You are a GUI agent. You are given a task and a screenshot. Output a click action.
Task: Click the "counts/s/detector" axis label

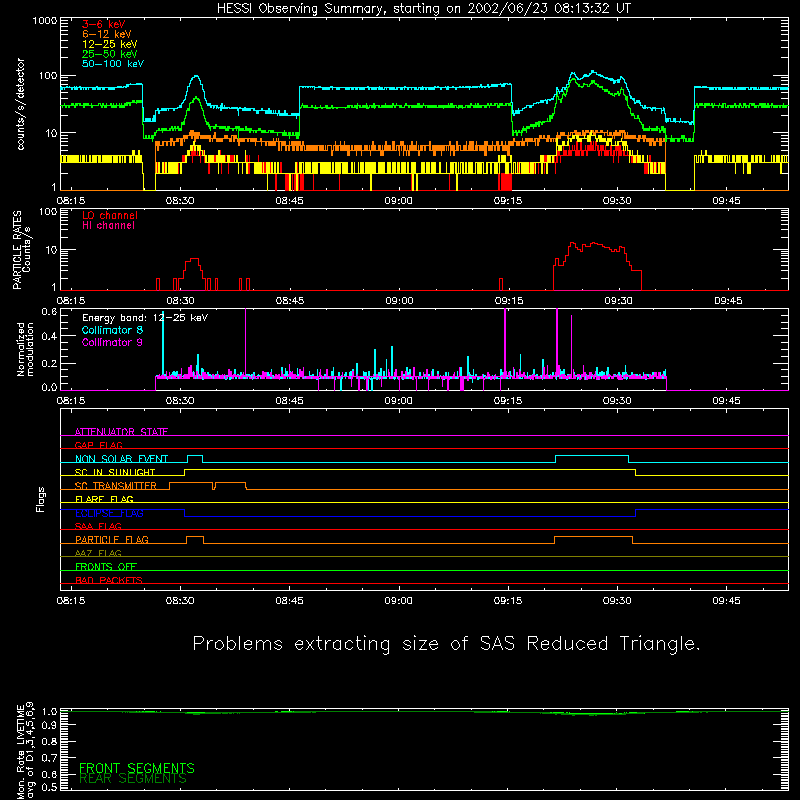20,104
